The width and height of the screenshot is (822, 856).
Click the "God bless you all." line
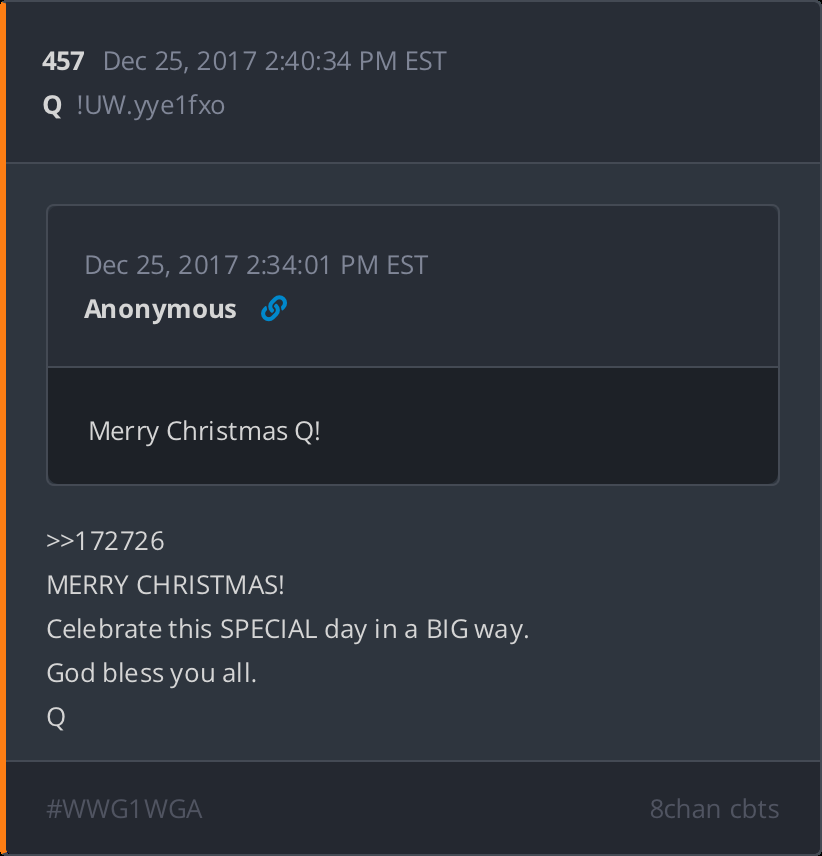coord(151,673)
